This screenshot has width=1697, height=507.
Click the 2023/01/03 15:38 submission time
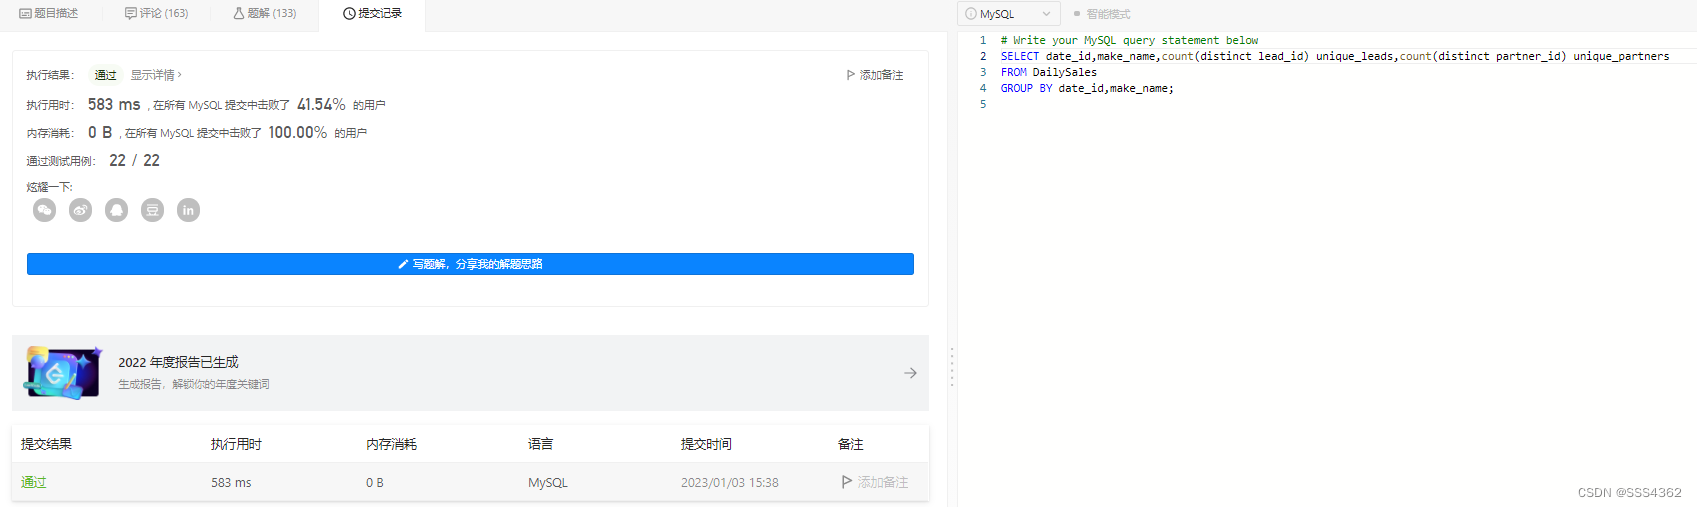click(x=730, y=482)
